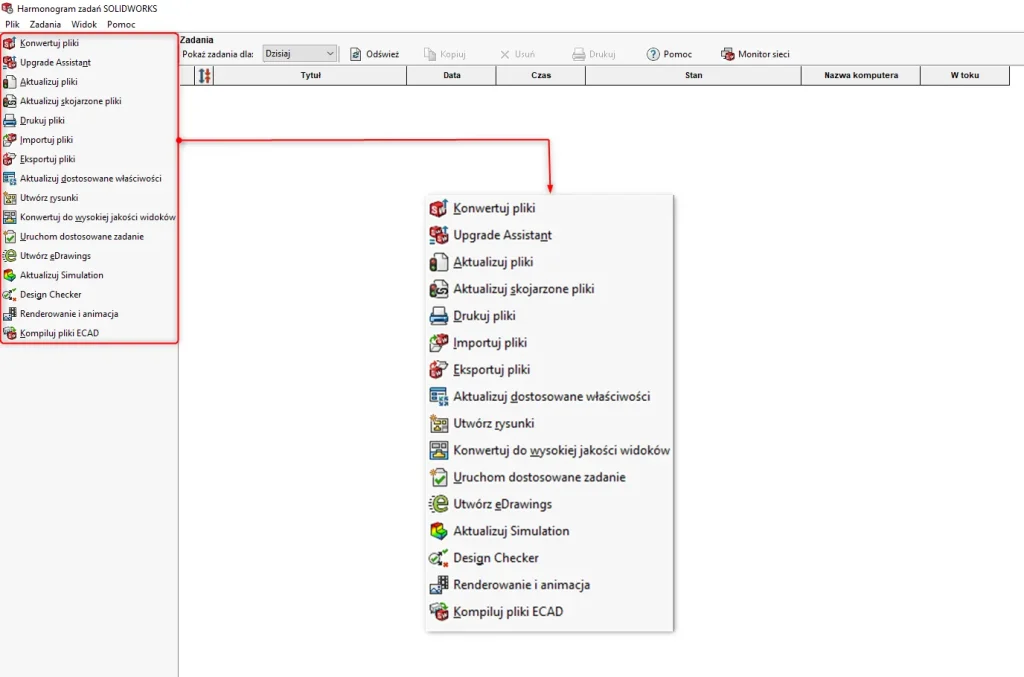Screen dimensions: 1024x677
Task: Sort tasks by Tytuł column header
Action: [x=310, y=76]
